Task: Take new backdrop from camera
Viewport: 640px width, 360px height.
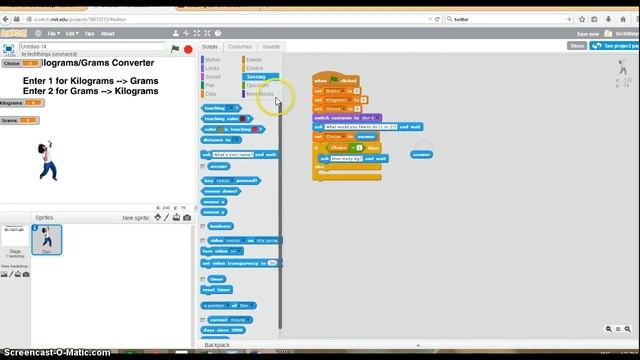Action: (x=26, y=274)
